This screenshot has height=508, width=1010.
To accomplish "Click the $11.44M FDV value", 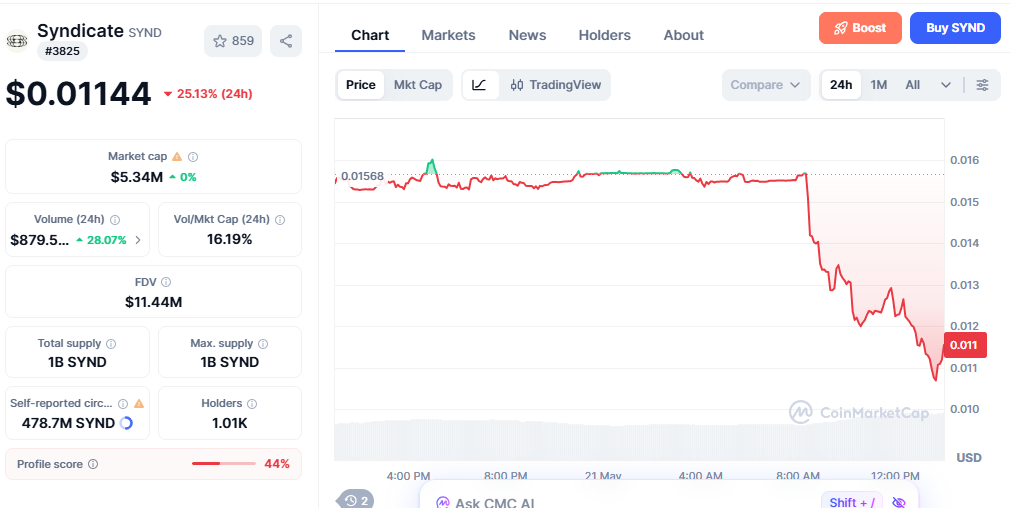I will pyautogui.click(x=153, y=301).
